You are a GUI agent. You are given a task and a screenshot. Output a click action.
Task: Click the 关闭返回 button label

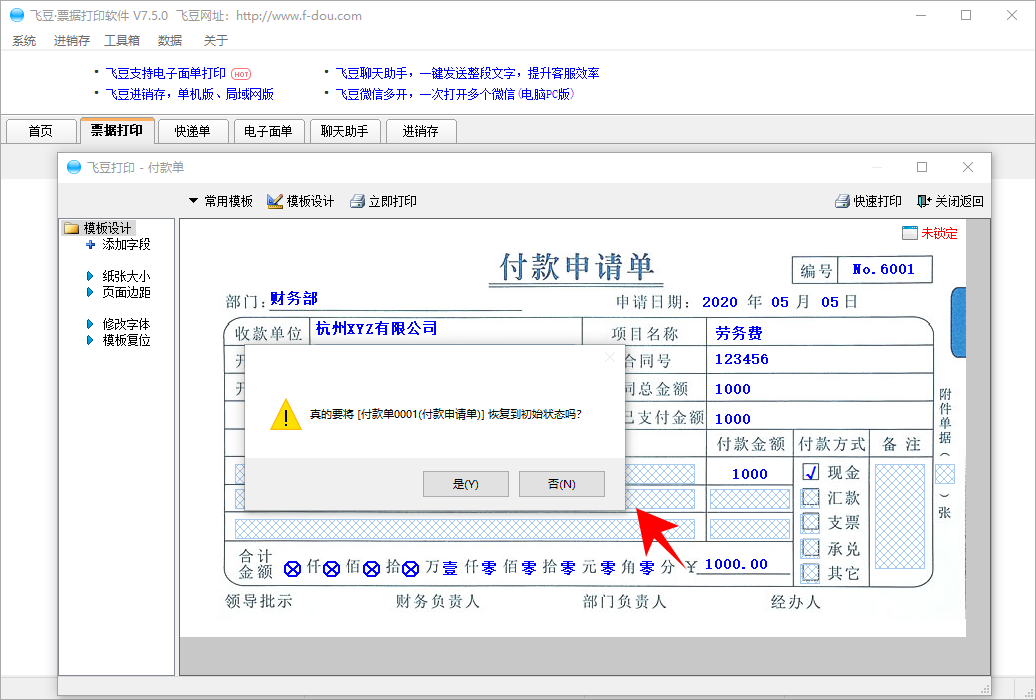coord(959,201)
